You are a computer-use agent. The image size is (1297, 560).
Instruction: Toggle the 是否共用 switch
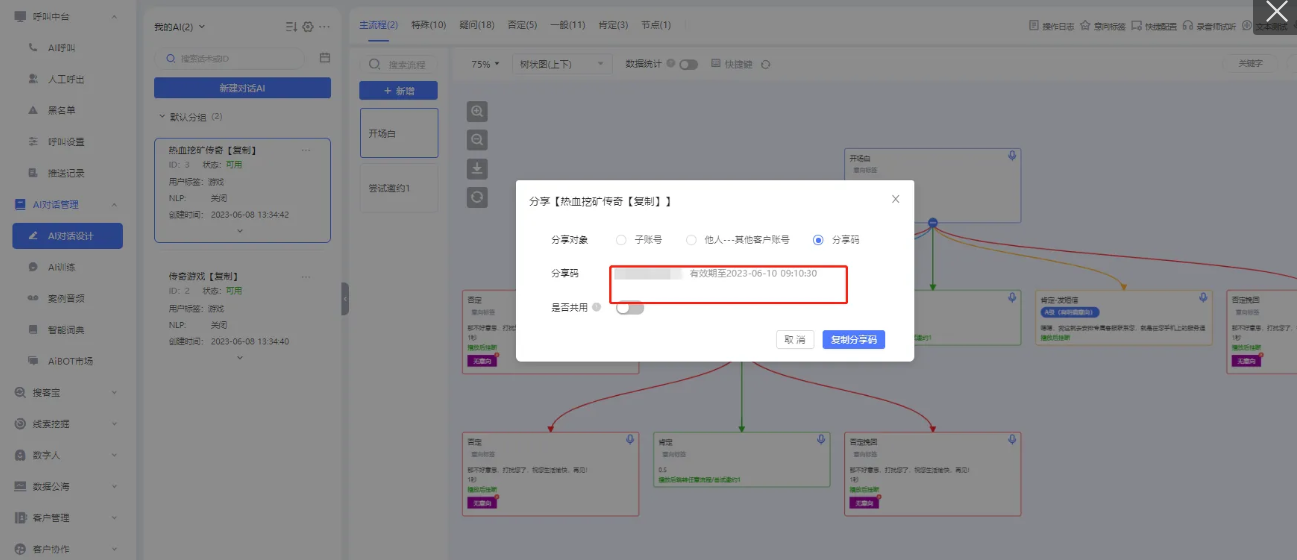630,308
